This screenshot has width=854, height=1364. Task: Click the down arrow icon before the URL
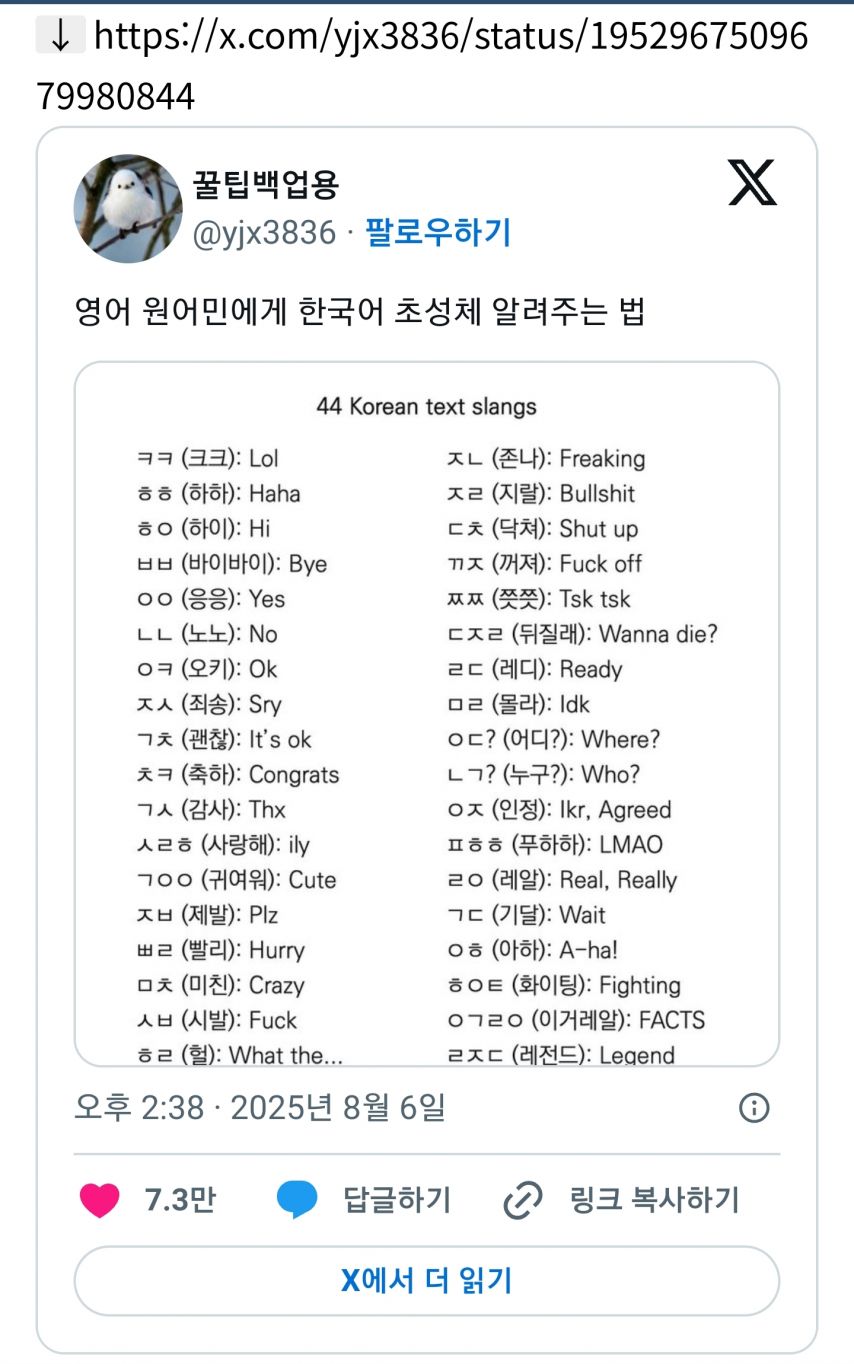pyautogui.click(x=61, y=36)
